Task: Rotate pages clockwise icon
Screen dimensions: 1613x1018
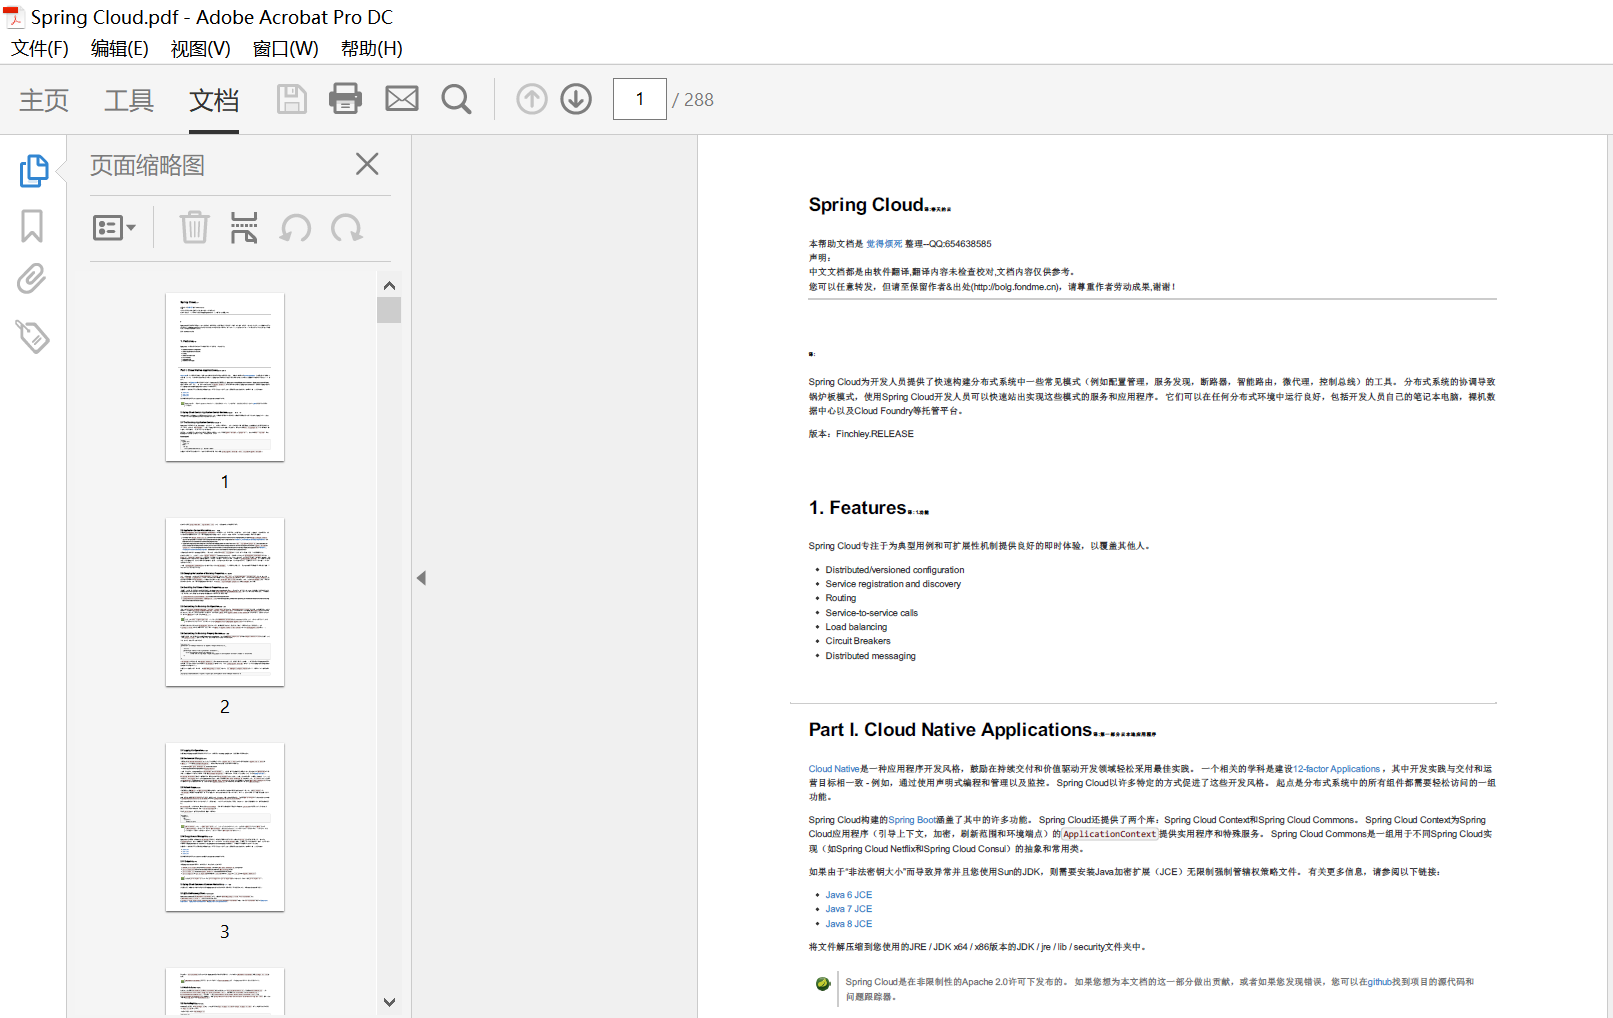Action: pos(347,228)
